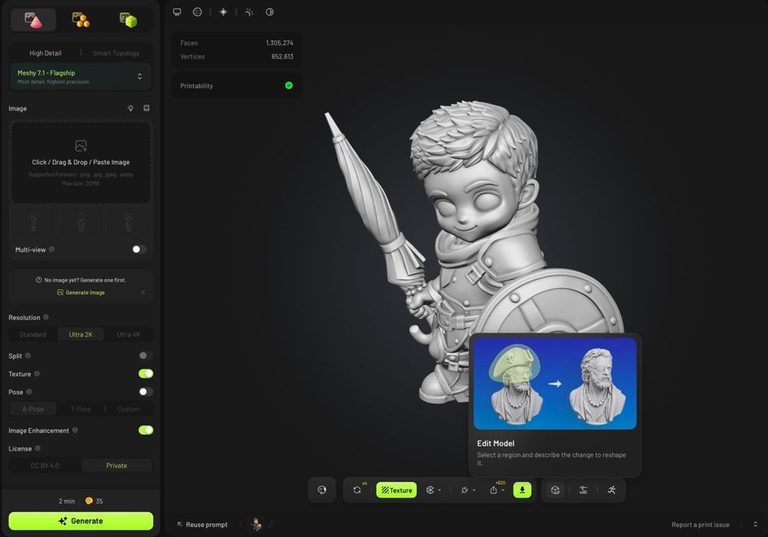Select the T-Pose option
768x537 pixels.
click(x=81, y=409)
